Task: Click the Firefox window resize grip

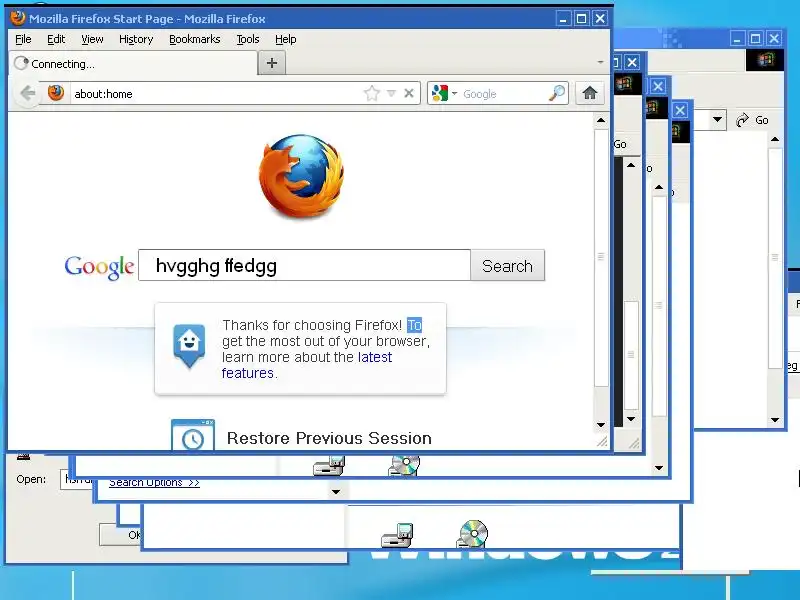Action: 603,441
